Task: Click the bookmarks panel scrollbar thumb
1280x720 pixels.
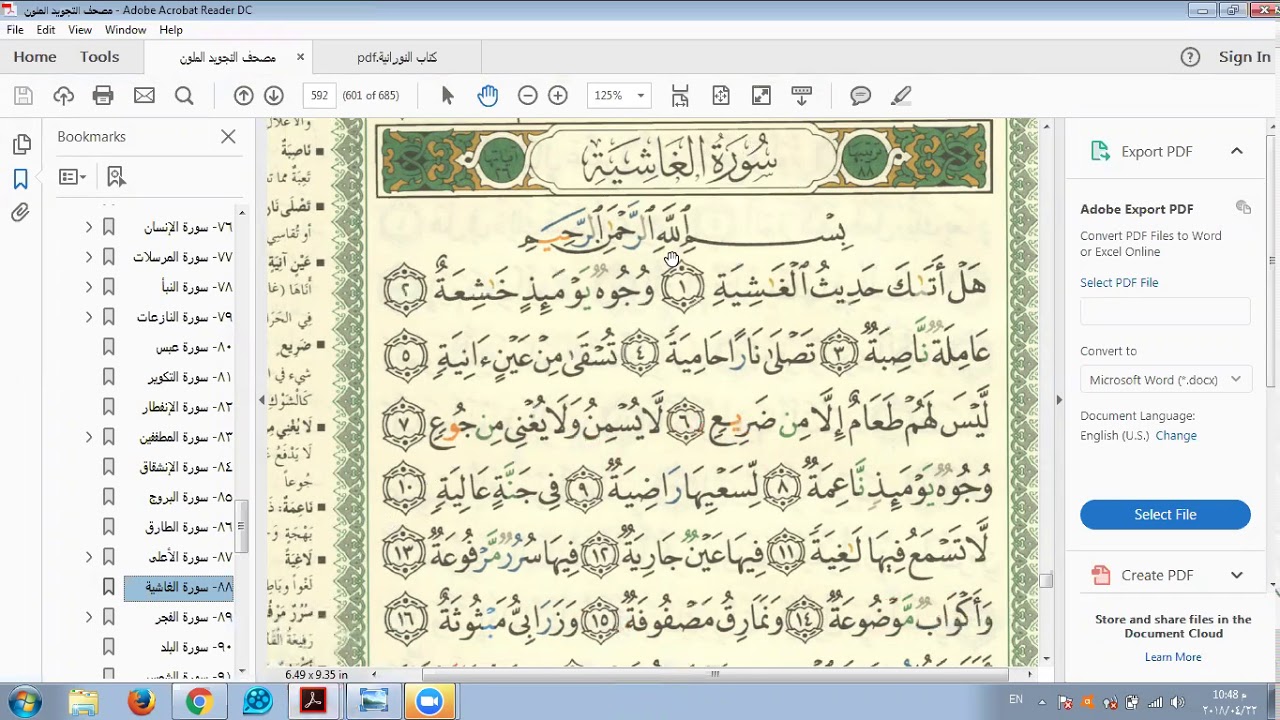Action: [241, 526]
